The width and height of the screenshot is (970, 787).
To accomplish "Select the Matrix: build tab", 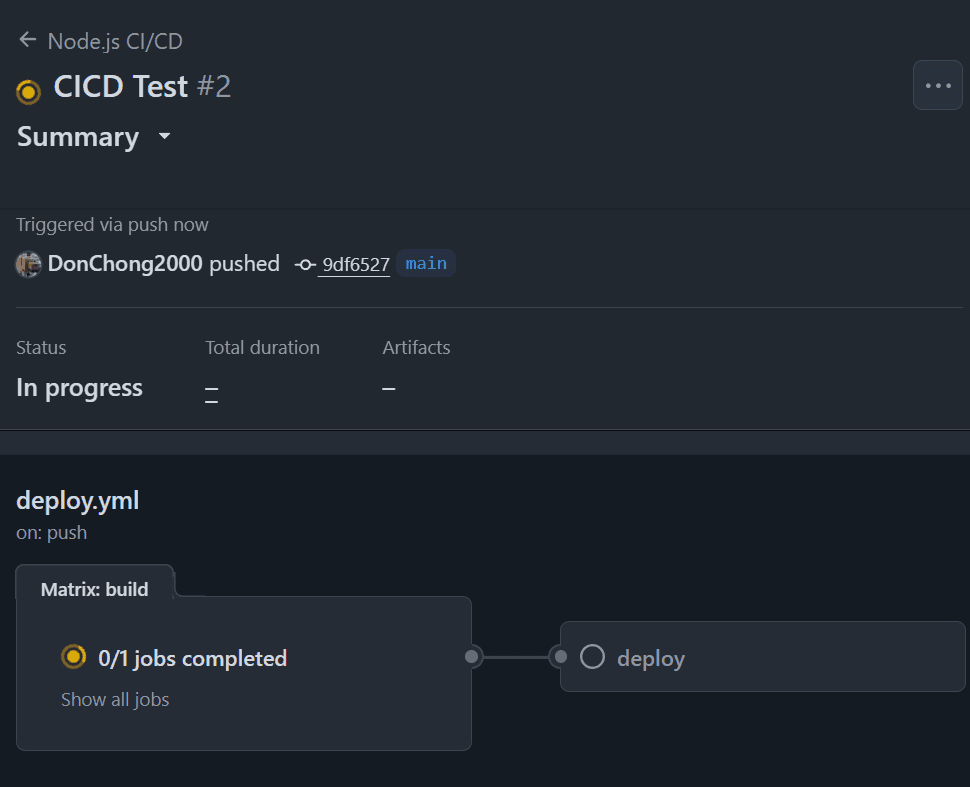I will (95, 589).
